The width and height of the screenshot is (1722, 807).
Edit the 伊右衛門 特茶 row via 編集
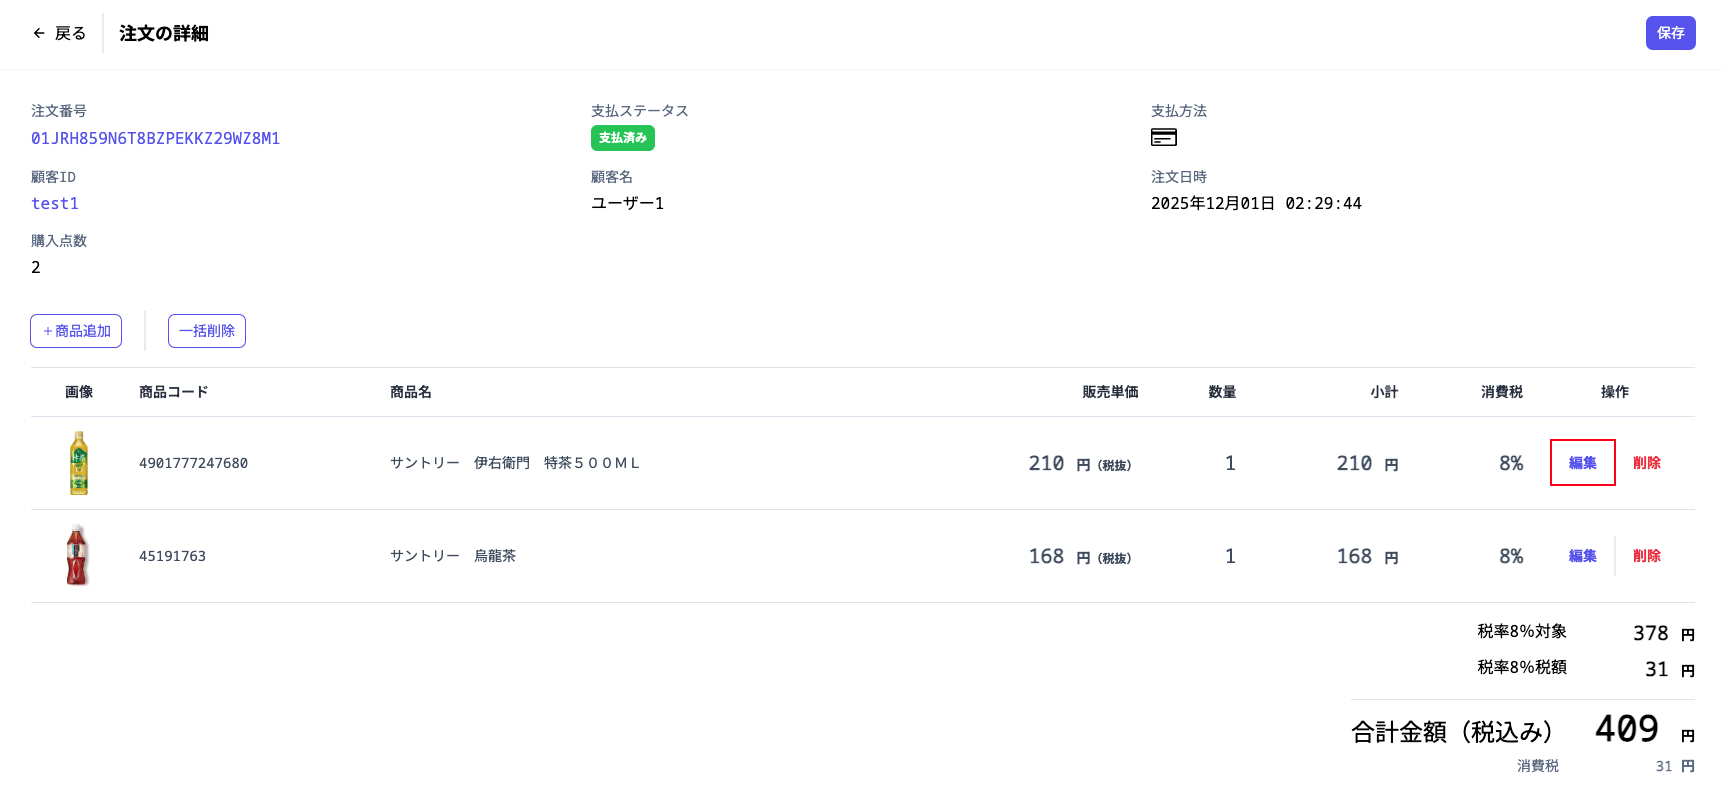[x=1583, y=463]
